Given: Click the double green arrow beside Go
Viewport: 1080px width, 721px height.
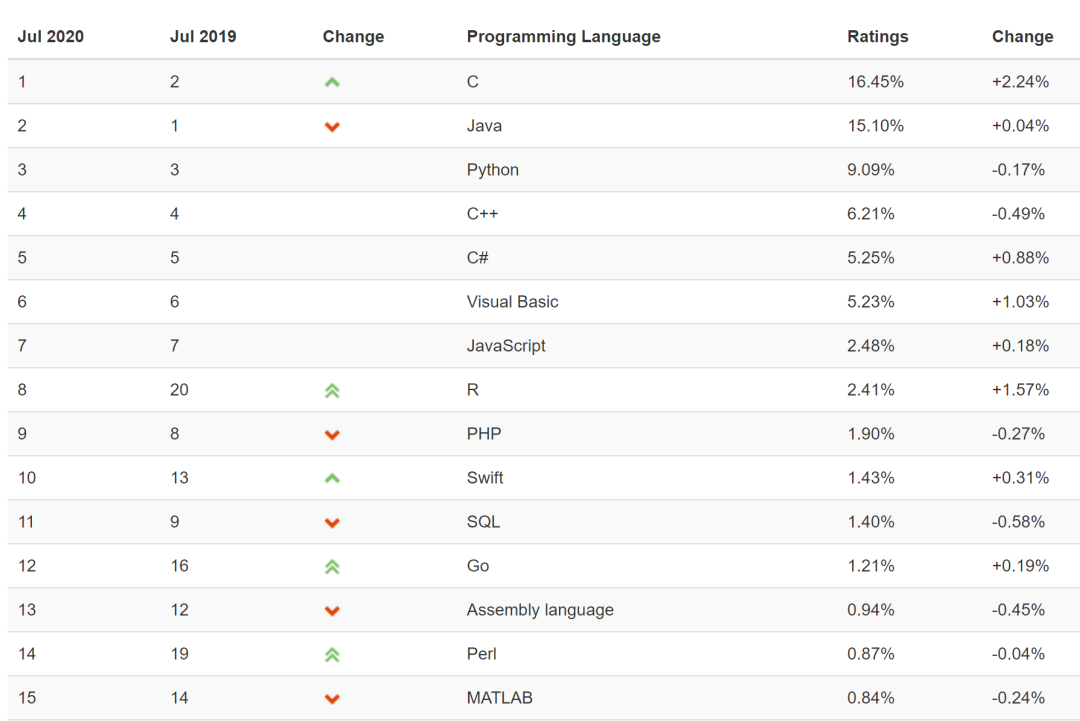Looking at the screenshot, I should [x=332, y=567].
